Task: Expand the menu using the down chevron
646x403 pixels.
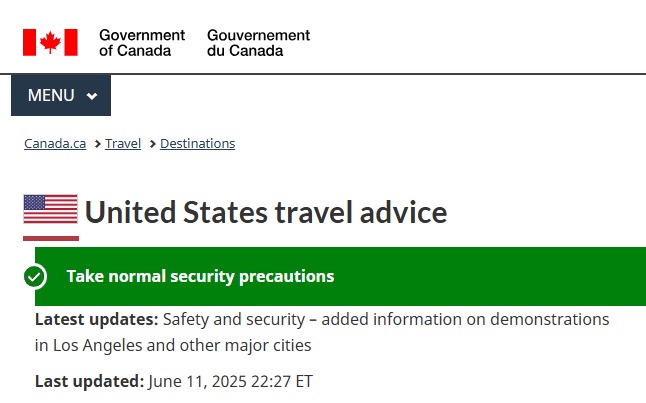Action: tap(92, 96)
